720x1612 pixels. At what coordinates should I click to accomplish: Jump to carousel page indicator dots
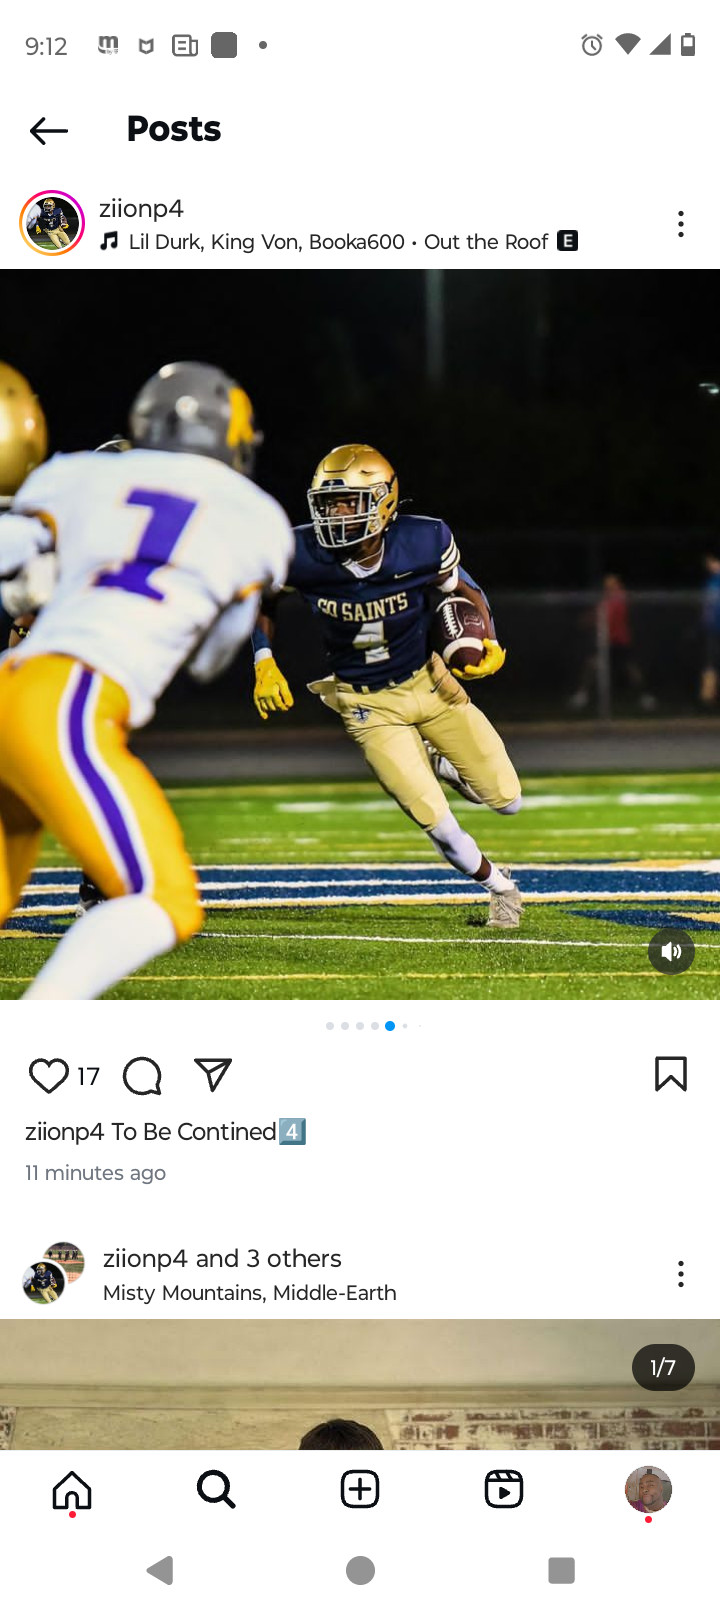pyautogui.click(x=374, y=1026)
